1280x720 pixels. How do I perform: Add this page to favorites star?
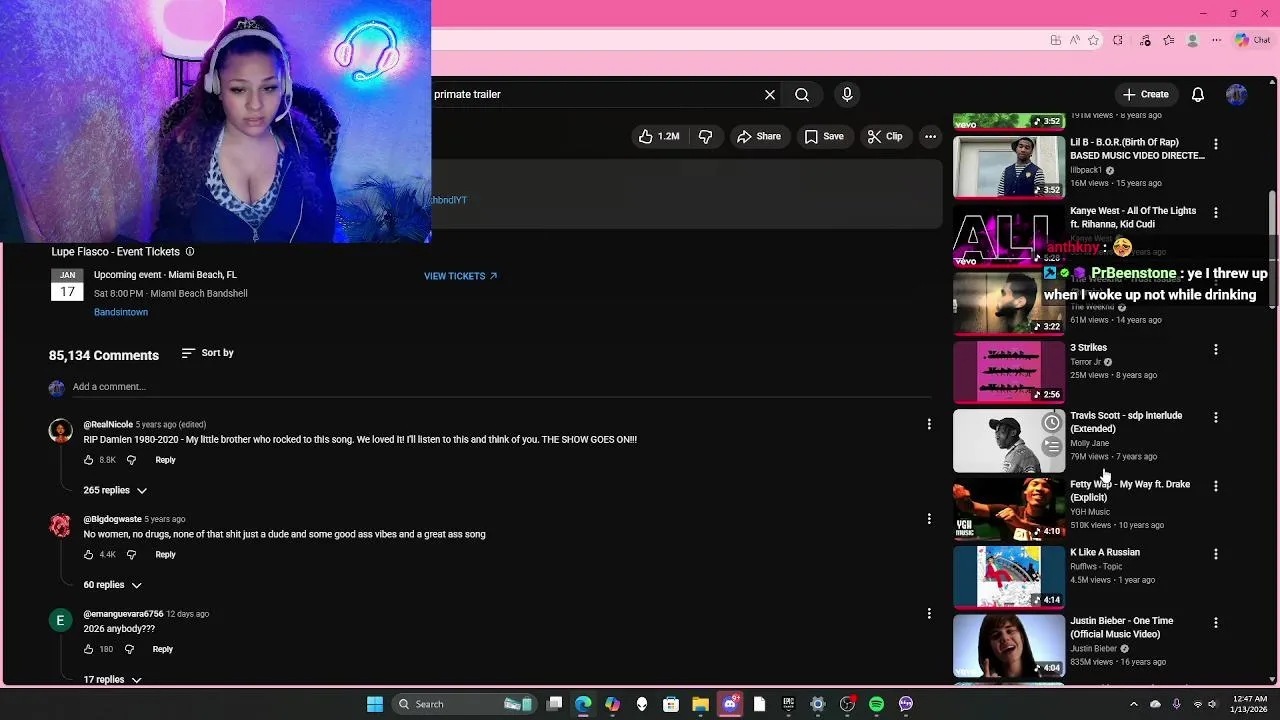point(1093,40)
